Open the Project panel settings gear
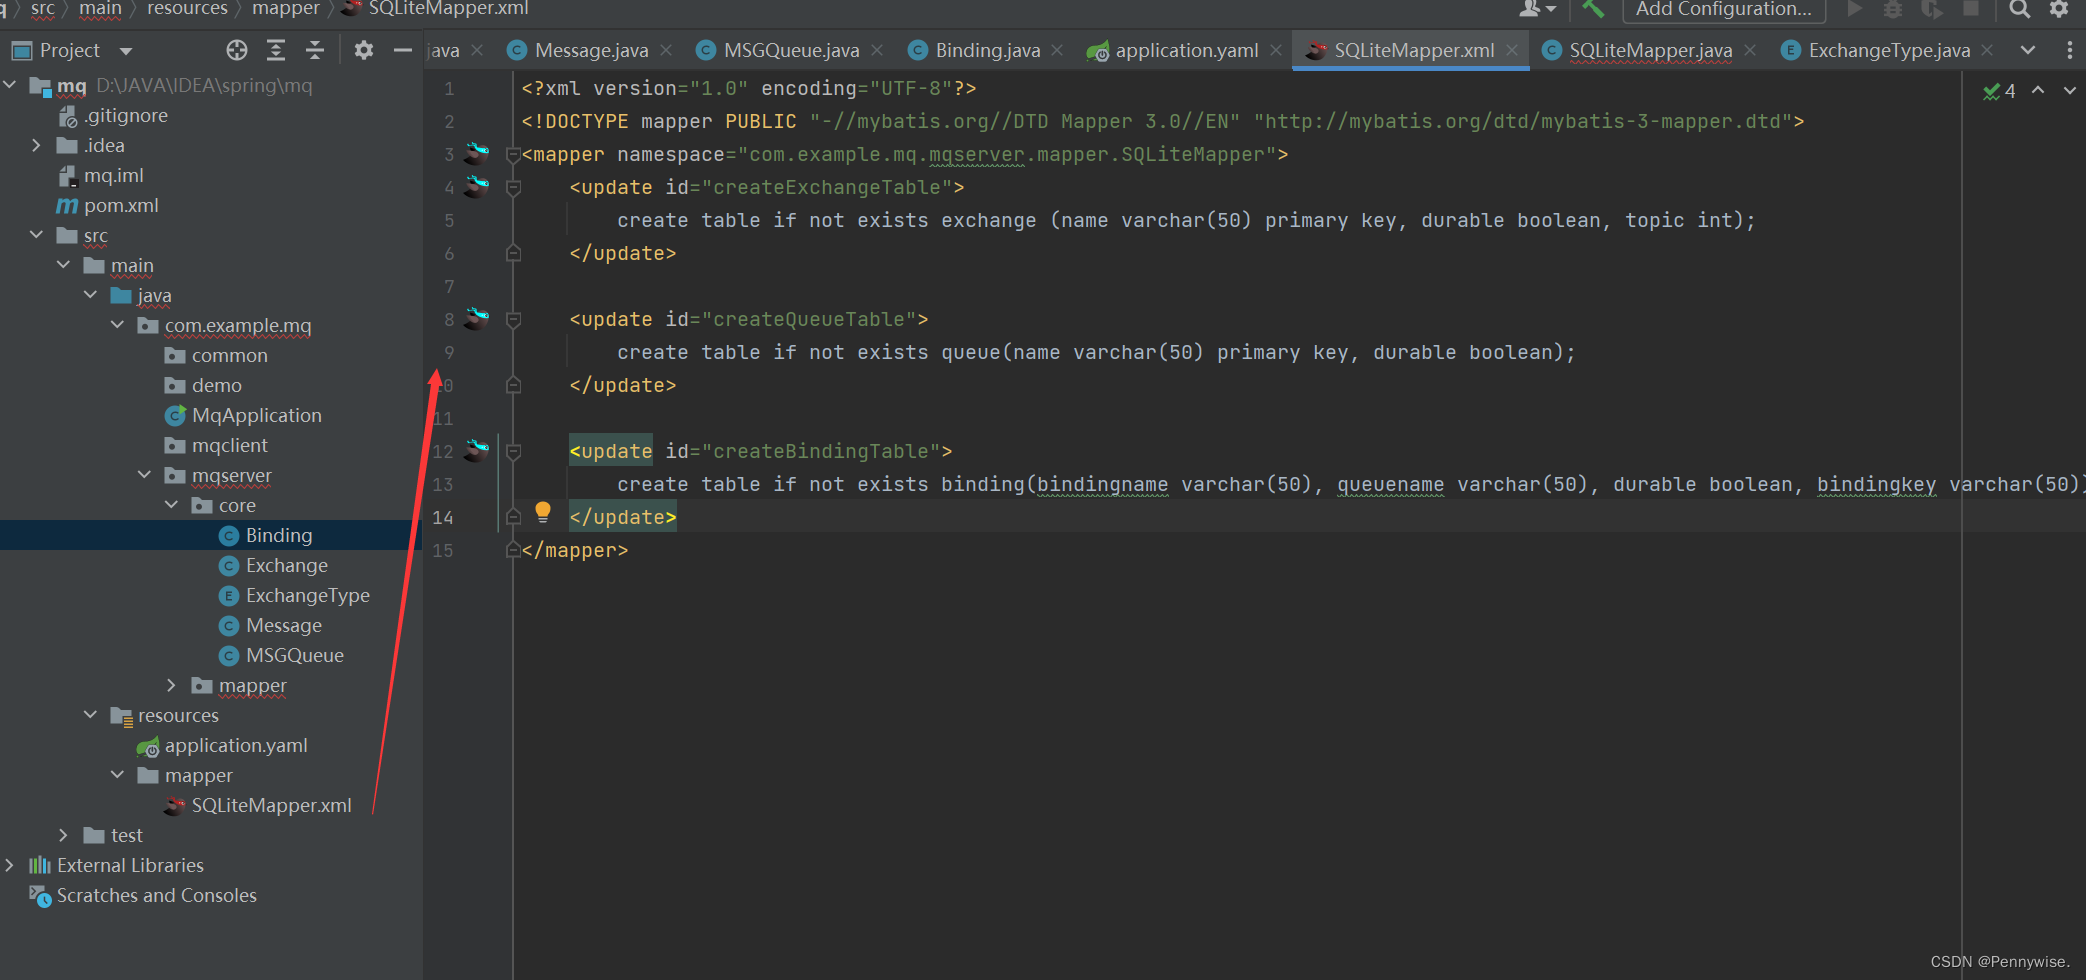2086x980 pixels. pos(363,50)
